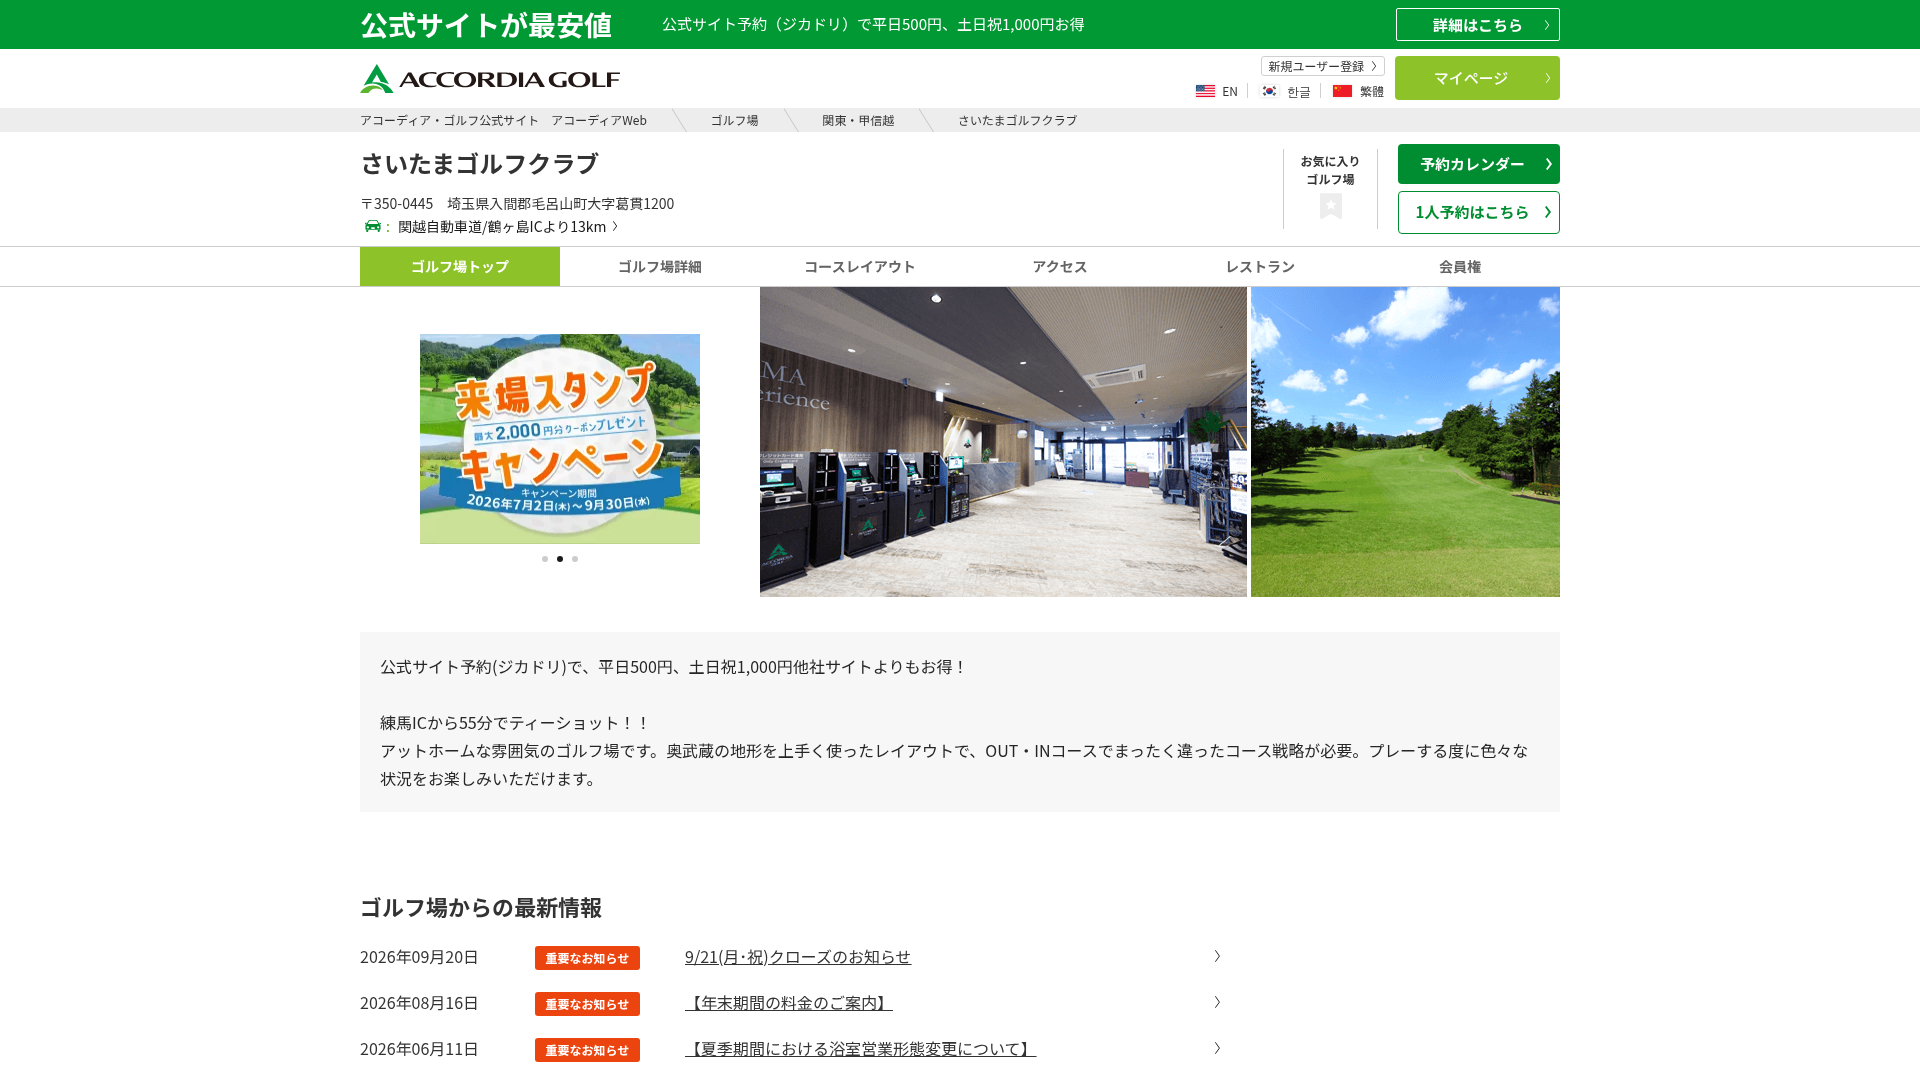Switch to ゴルフ場詳細 tab
Viewport: 1920px width, 1080px height.
click(660, 266)
